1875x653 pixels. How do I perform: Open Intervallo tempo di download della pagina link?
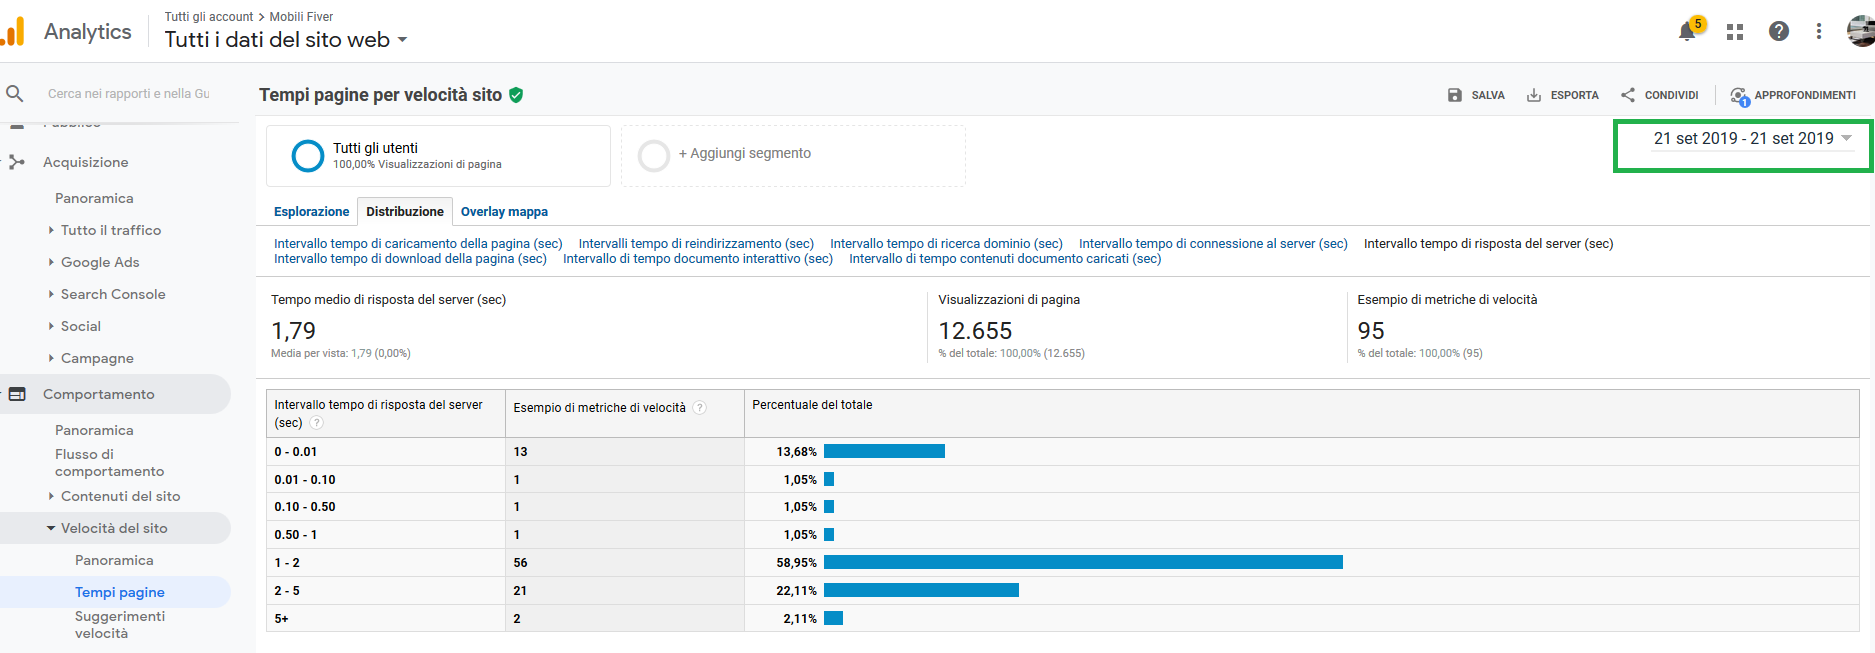pyautogui.click(x=410, y=259)
